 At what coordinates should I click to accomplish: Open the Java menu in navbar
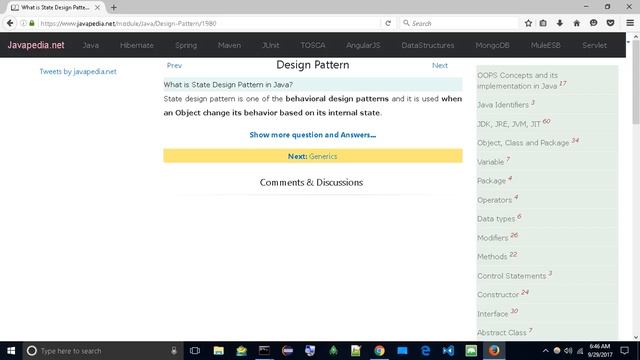(x=91, y=45)
